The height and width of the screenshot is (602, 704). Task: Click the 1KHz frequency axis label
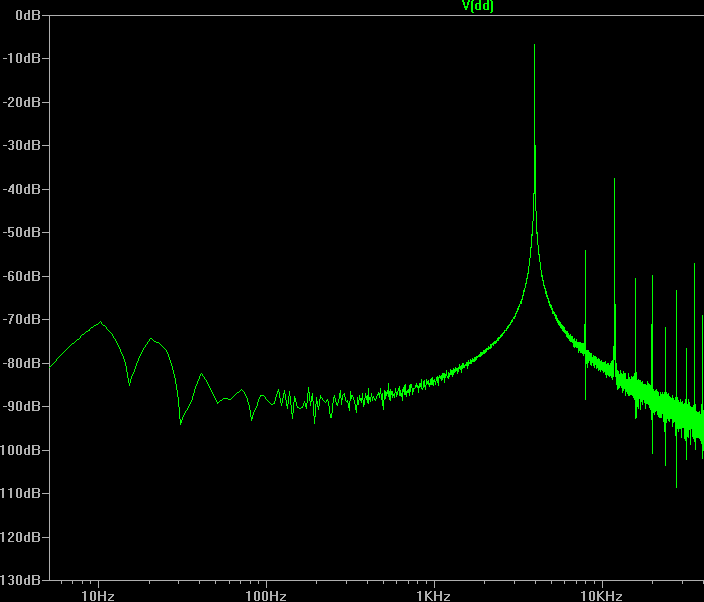[x=433, y=596]
